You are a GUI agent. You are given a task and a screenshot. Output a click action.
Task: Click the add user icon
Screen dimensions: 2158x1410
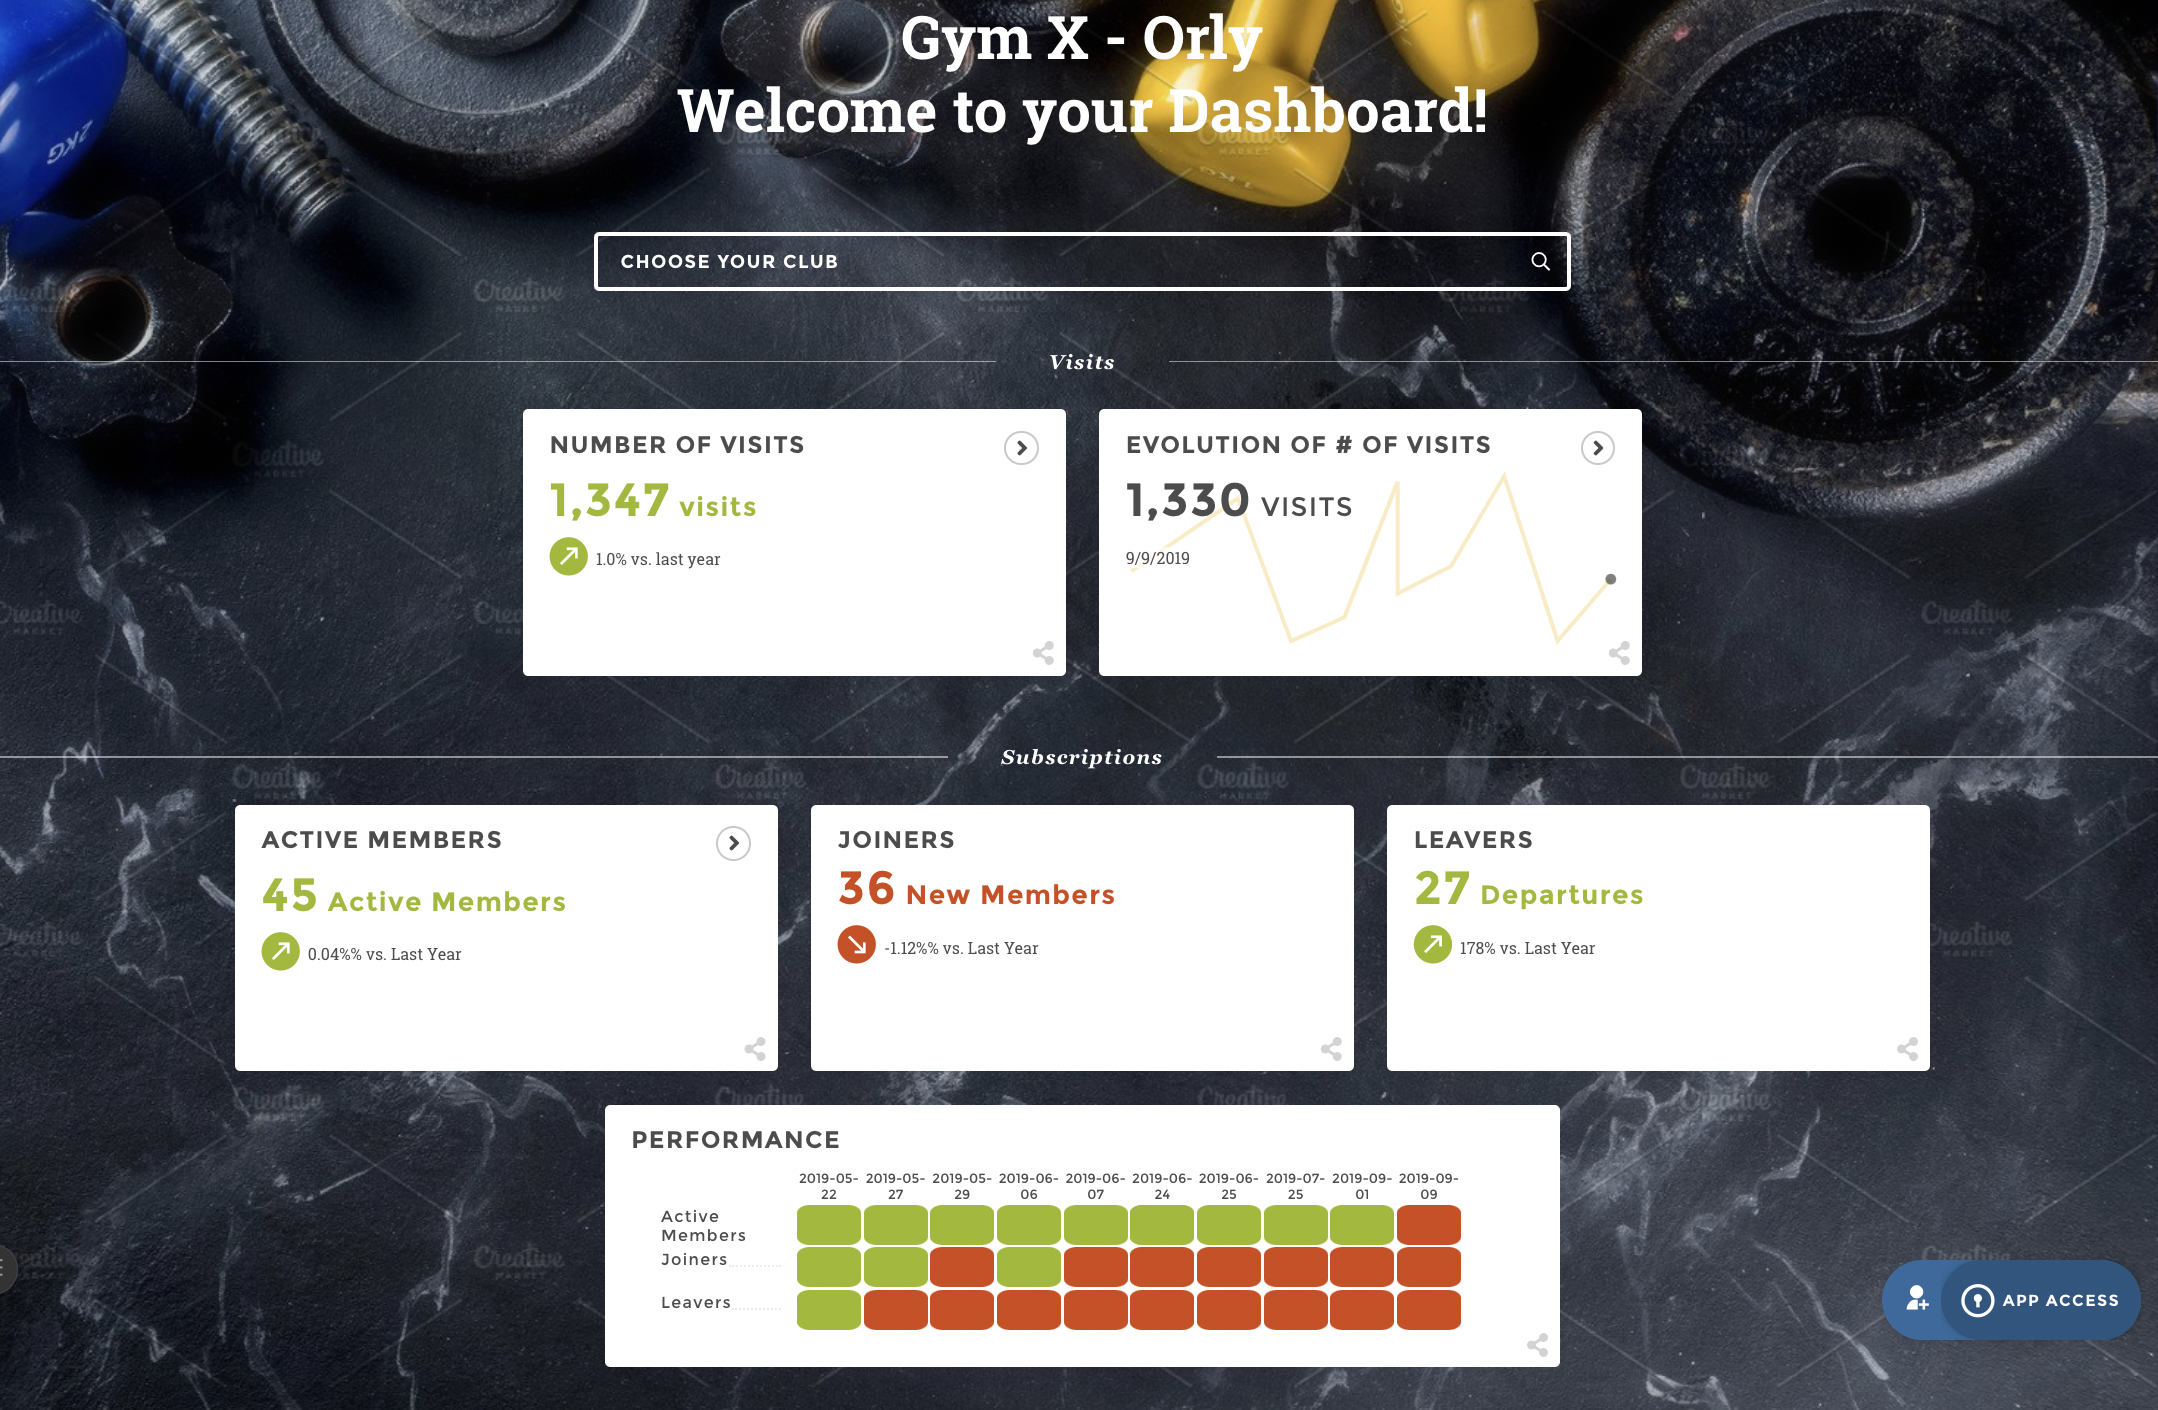(x=1916, y=1299)
